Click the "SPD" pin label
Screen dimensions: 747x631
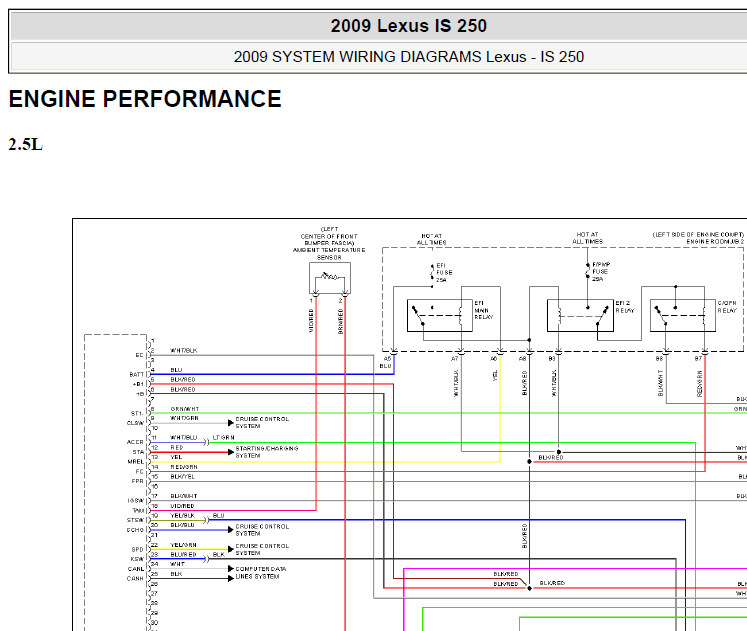tap(138, 550)
